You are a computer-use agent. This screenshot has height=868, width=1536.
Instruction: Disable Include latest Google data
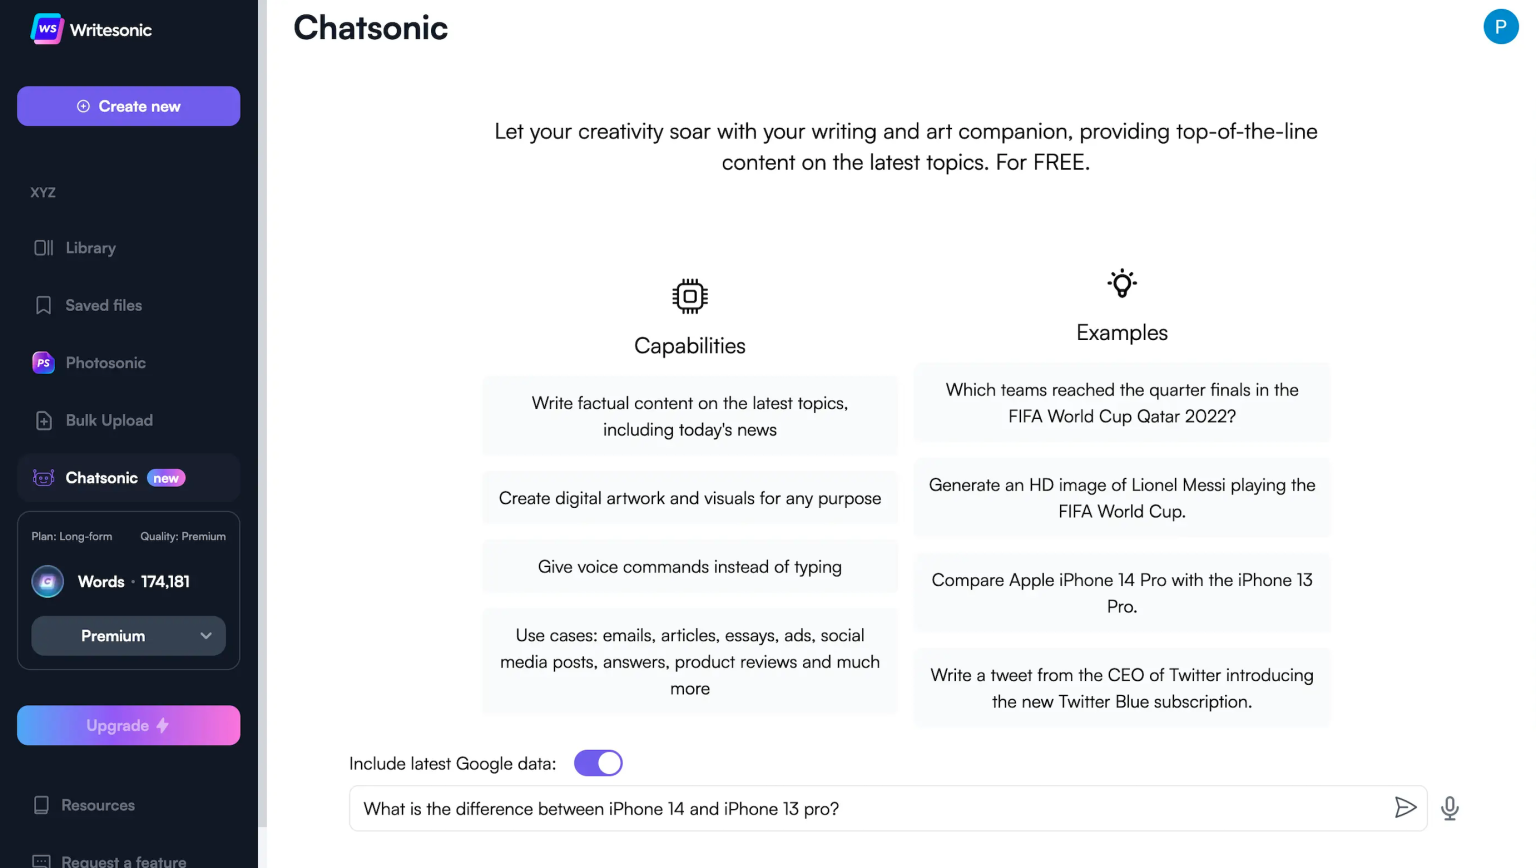(x=598, y=762)
